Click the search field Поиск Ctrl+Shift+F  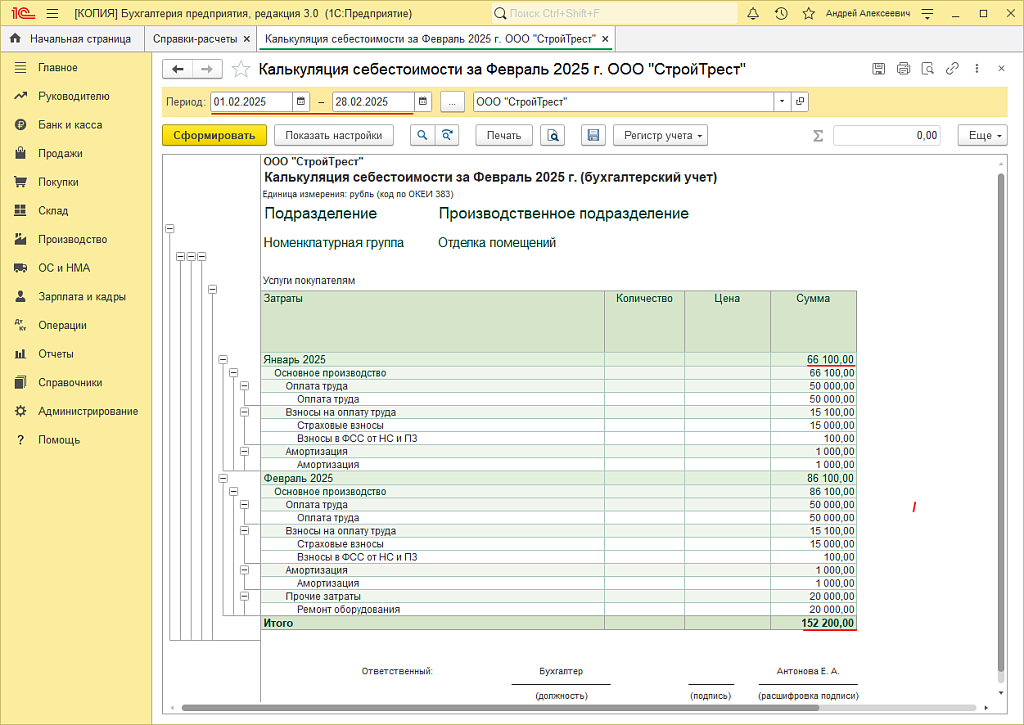(x=614, y=13)
